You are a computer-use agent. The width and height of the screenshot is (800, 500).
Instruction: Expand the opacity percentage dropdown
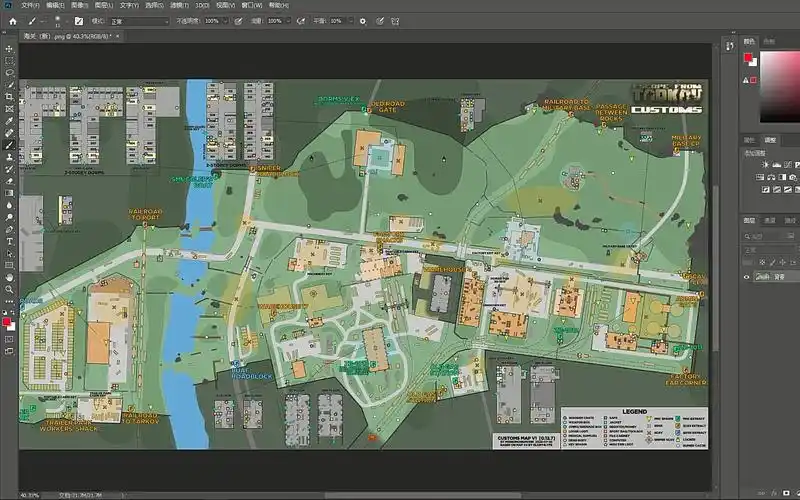(225, 20)
